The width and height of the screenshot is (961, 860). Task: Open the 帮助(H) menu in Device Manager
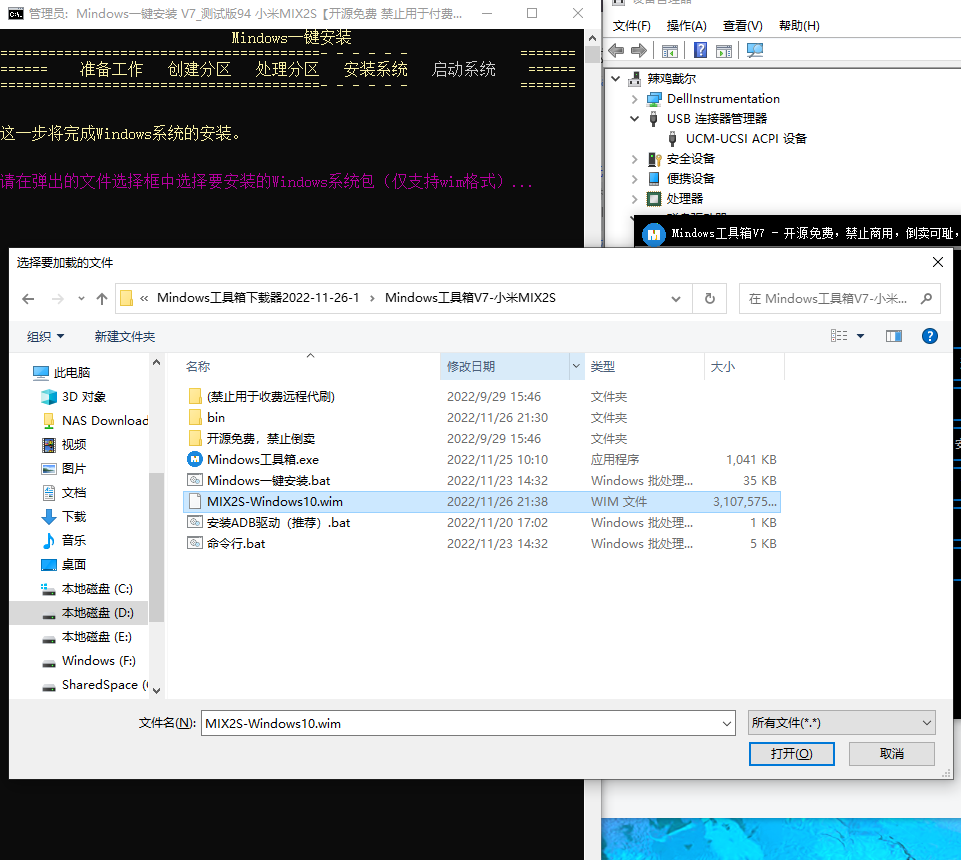[x=799, y=26]
